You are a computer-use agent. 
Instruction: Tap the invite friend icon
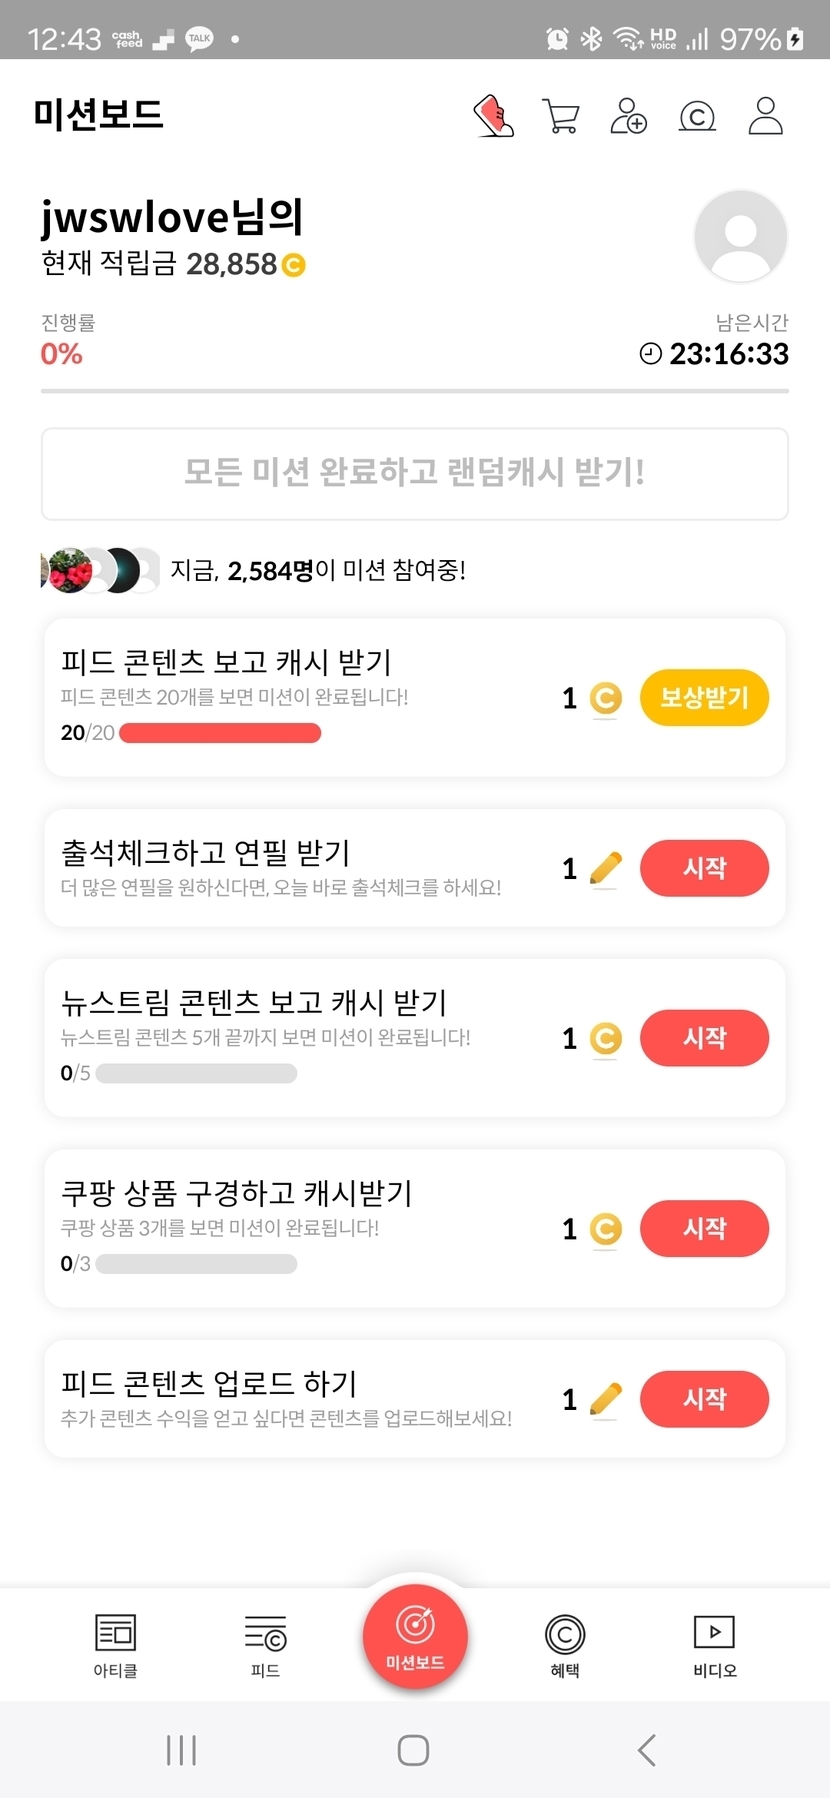[629, 116]
